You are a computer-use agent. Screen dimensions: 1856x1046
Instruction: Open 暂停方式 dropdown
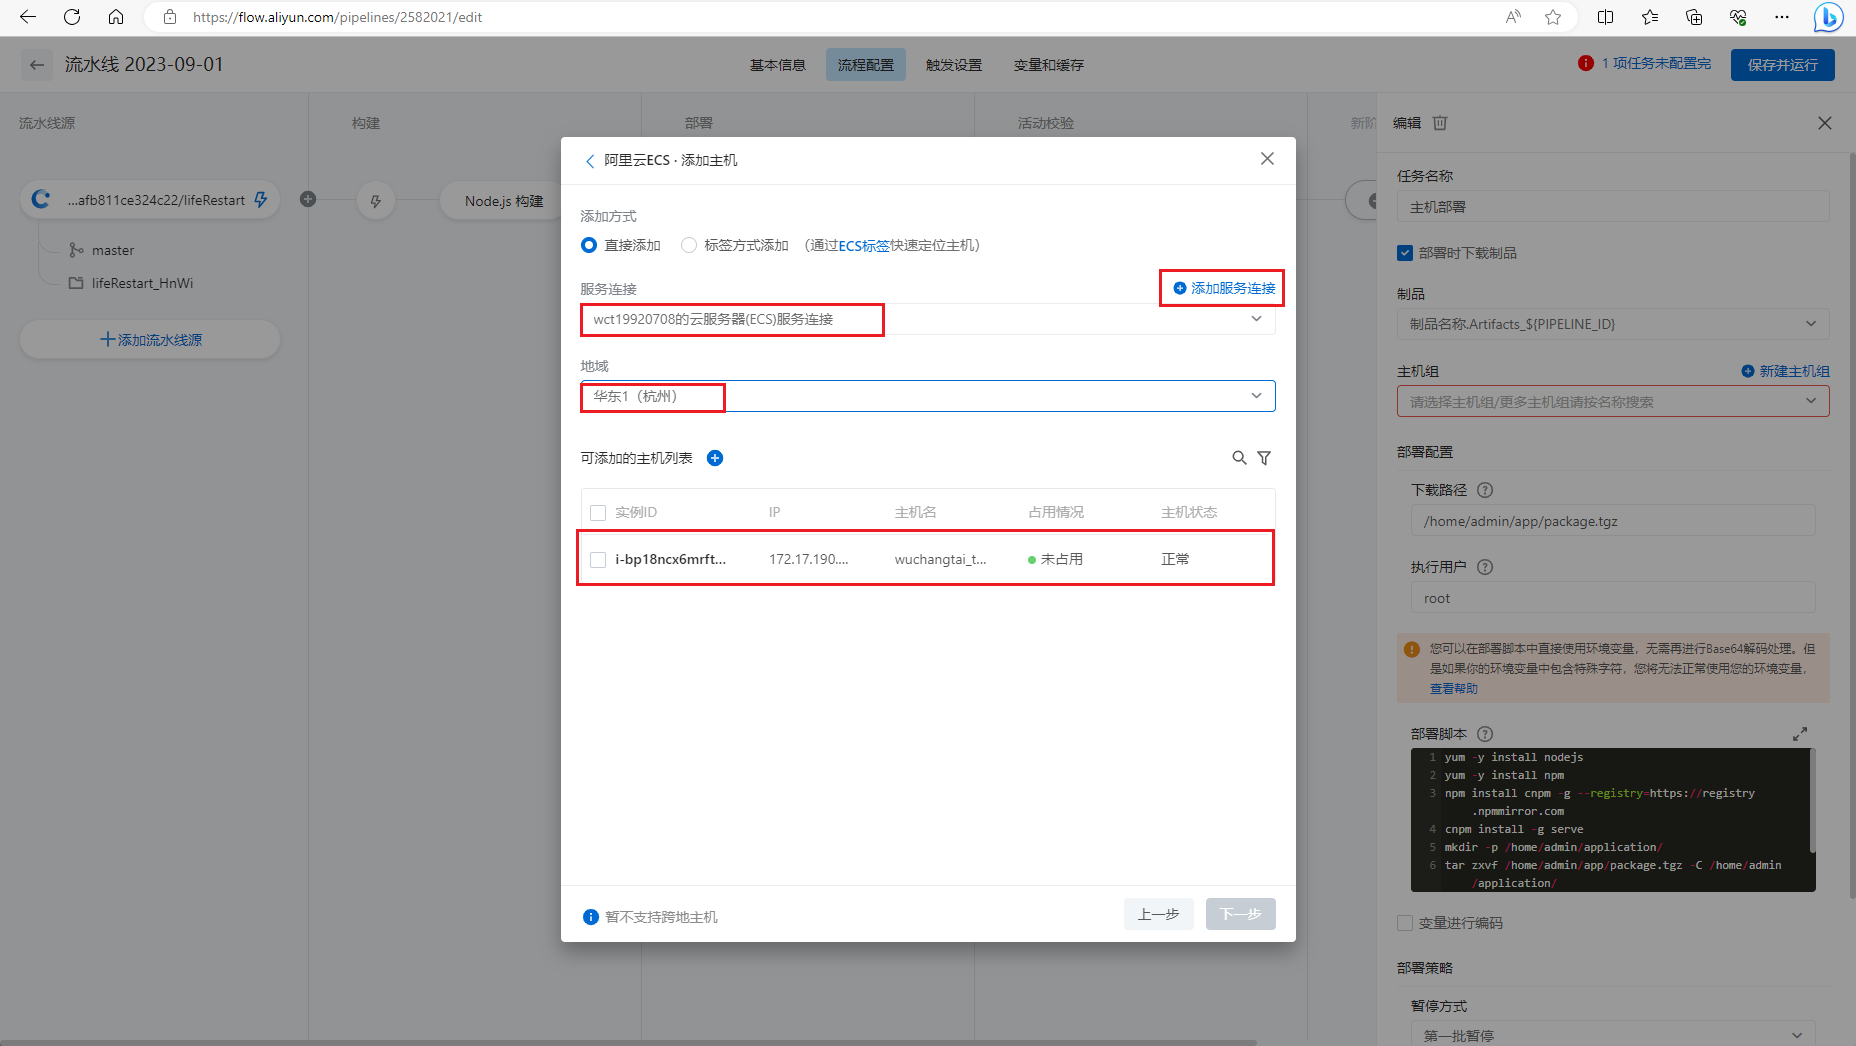[x=1613, y=1034]
